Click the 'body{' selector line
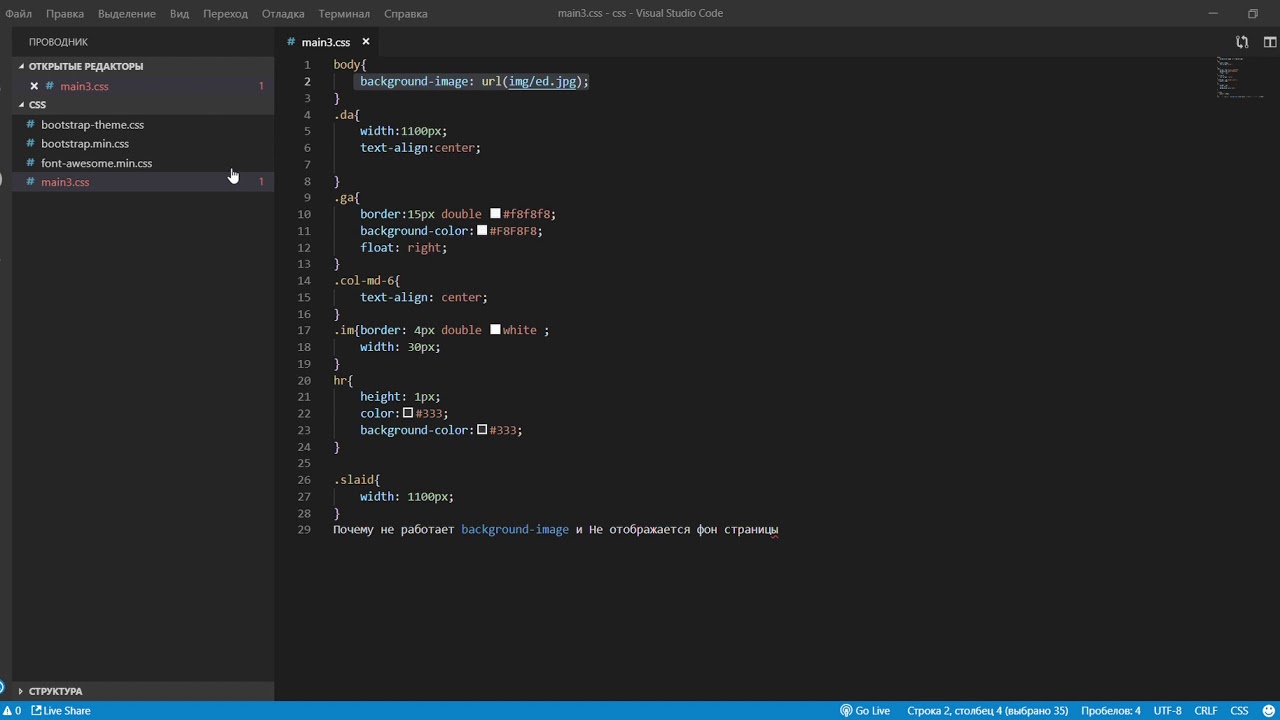 (x=350, y=65)
